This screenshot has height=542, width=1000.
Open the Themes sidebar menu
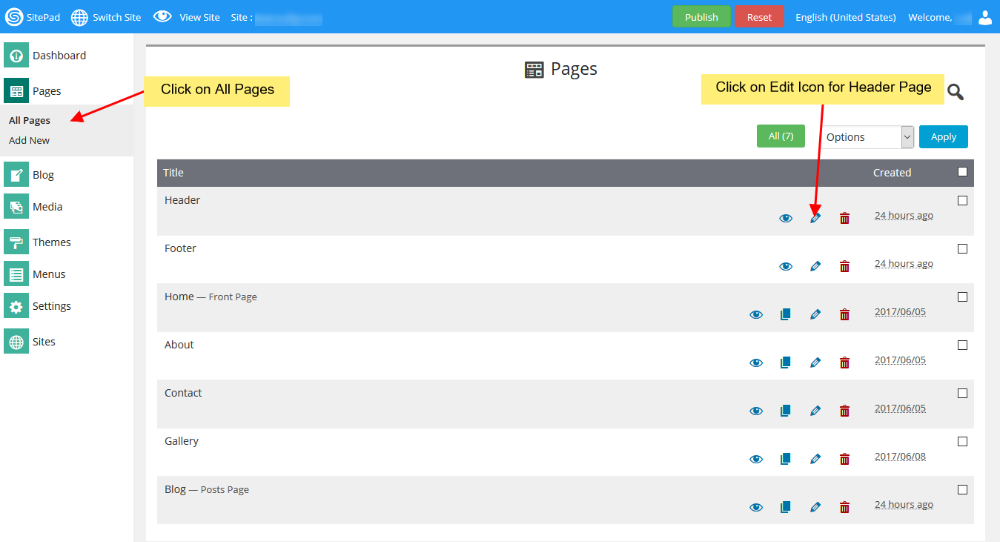coord(51,242)
